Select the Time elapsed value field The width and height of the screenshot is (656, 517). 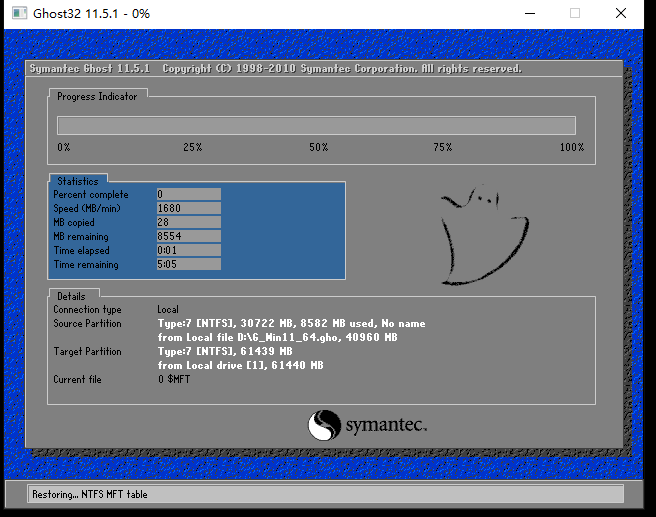[188, 250]
